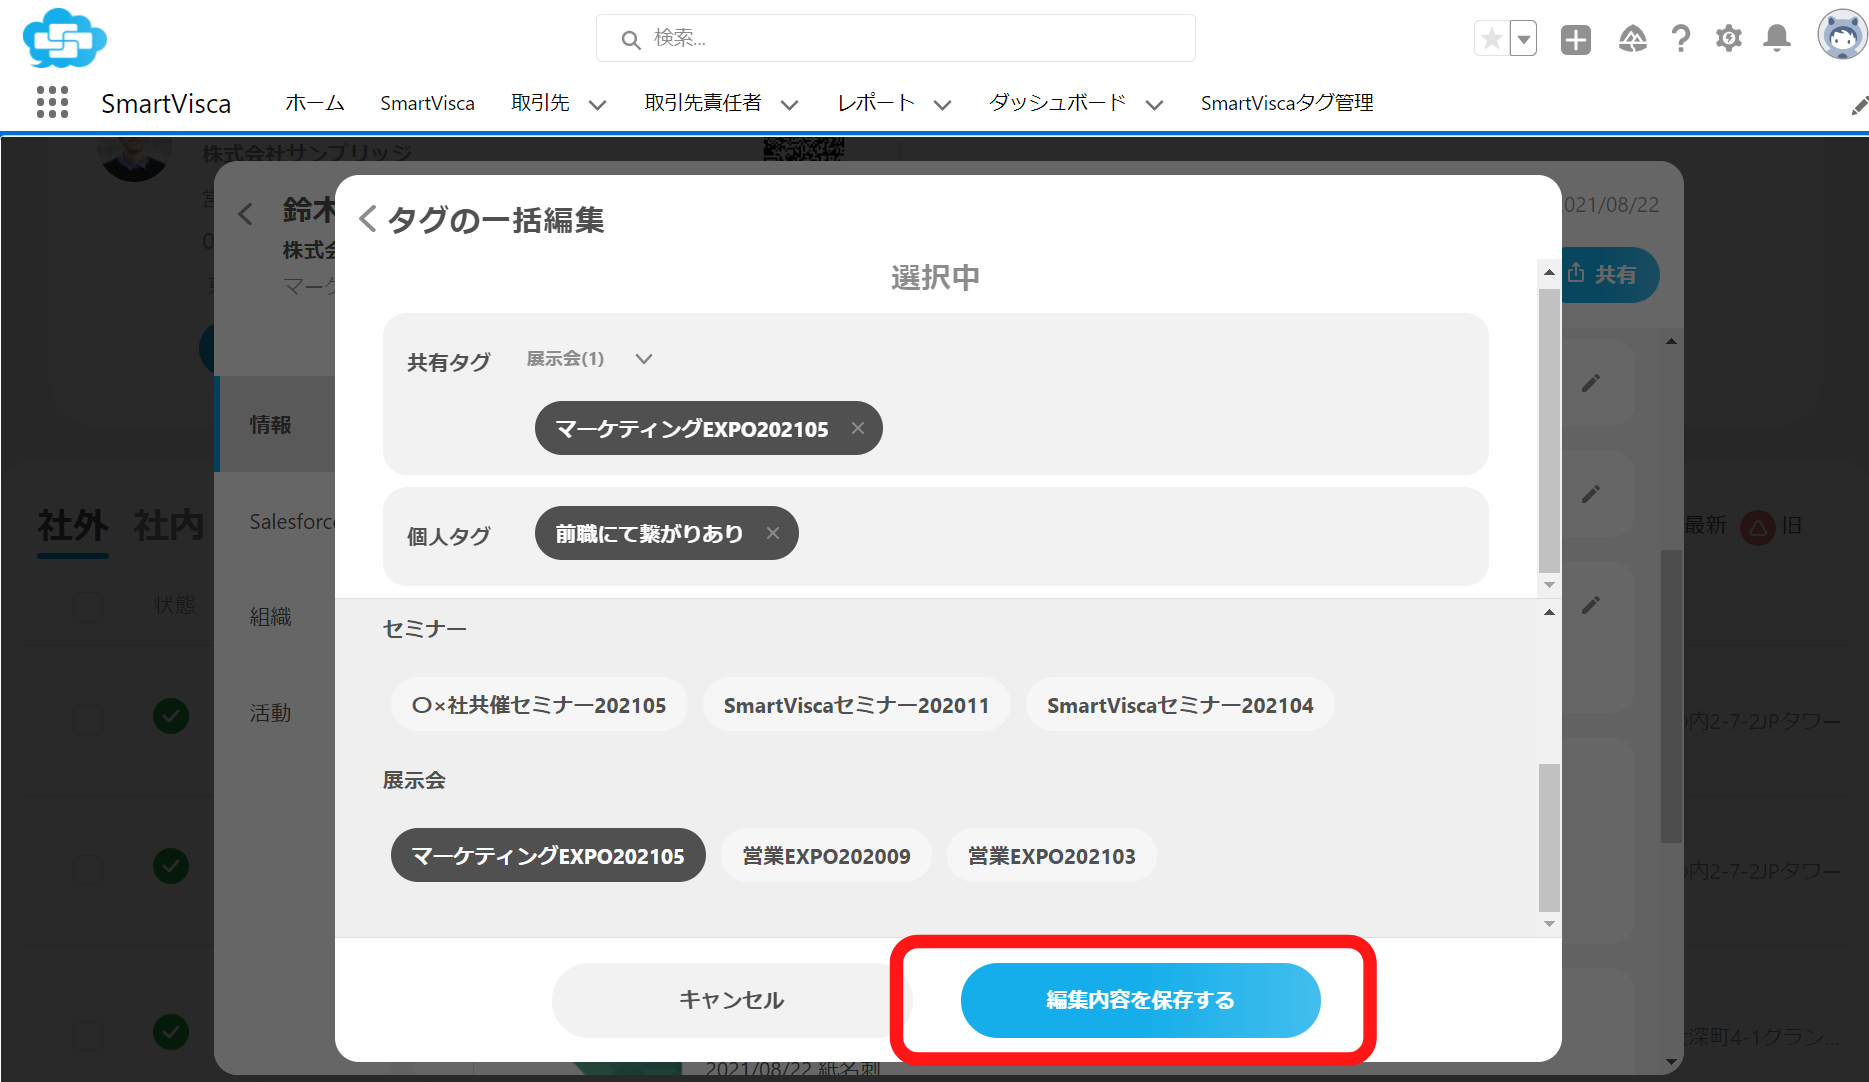Open the 活動 section in card panel
This screenshot has width=1869, height=1082.
click(x=270, y=713)
